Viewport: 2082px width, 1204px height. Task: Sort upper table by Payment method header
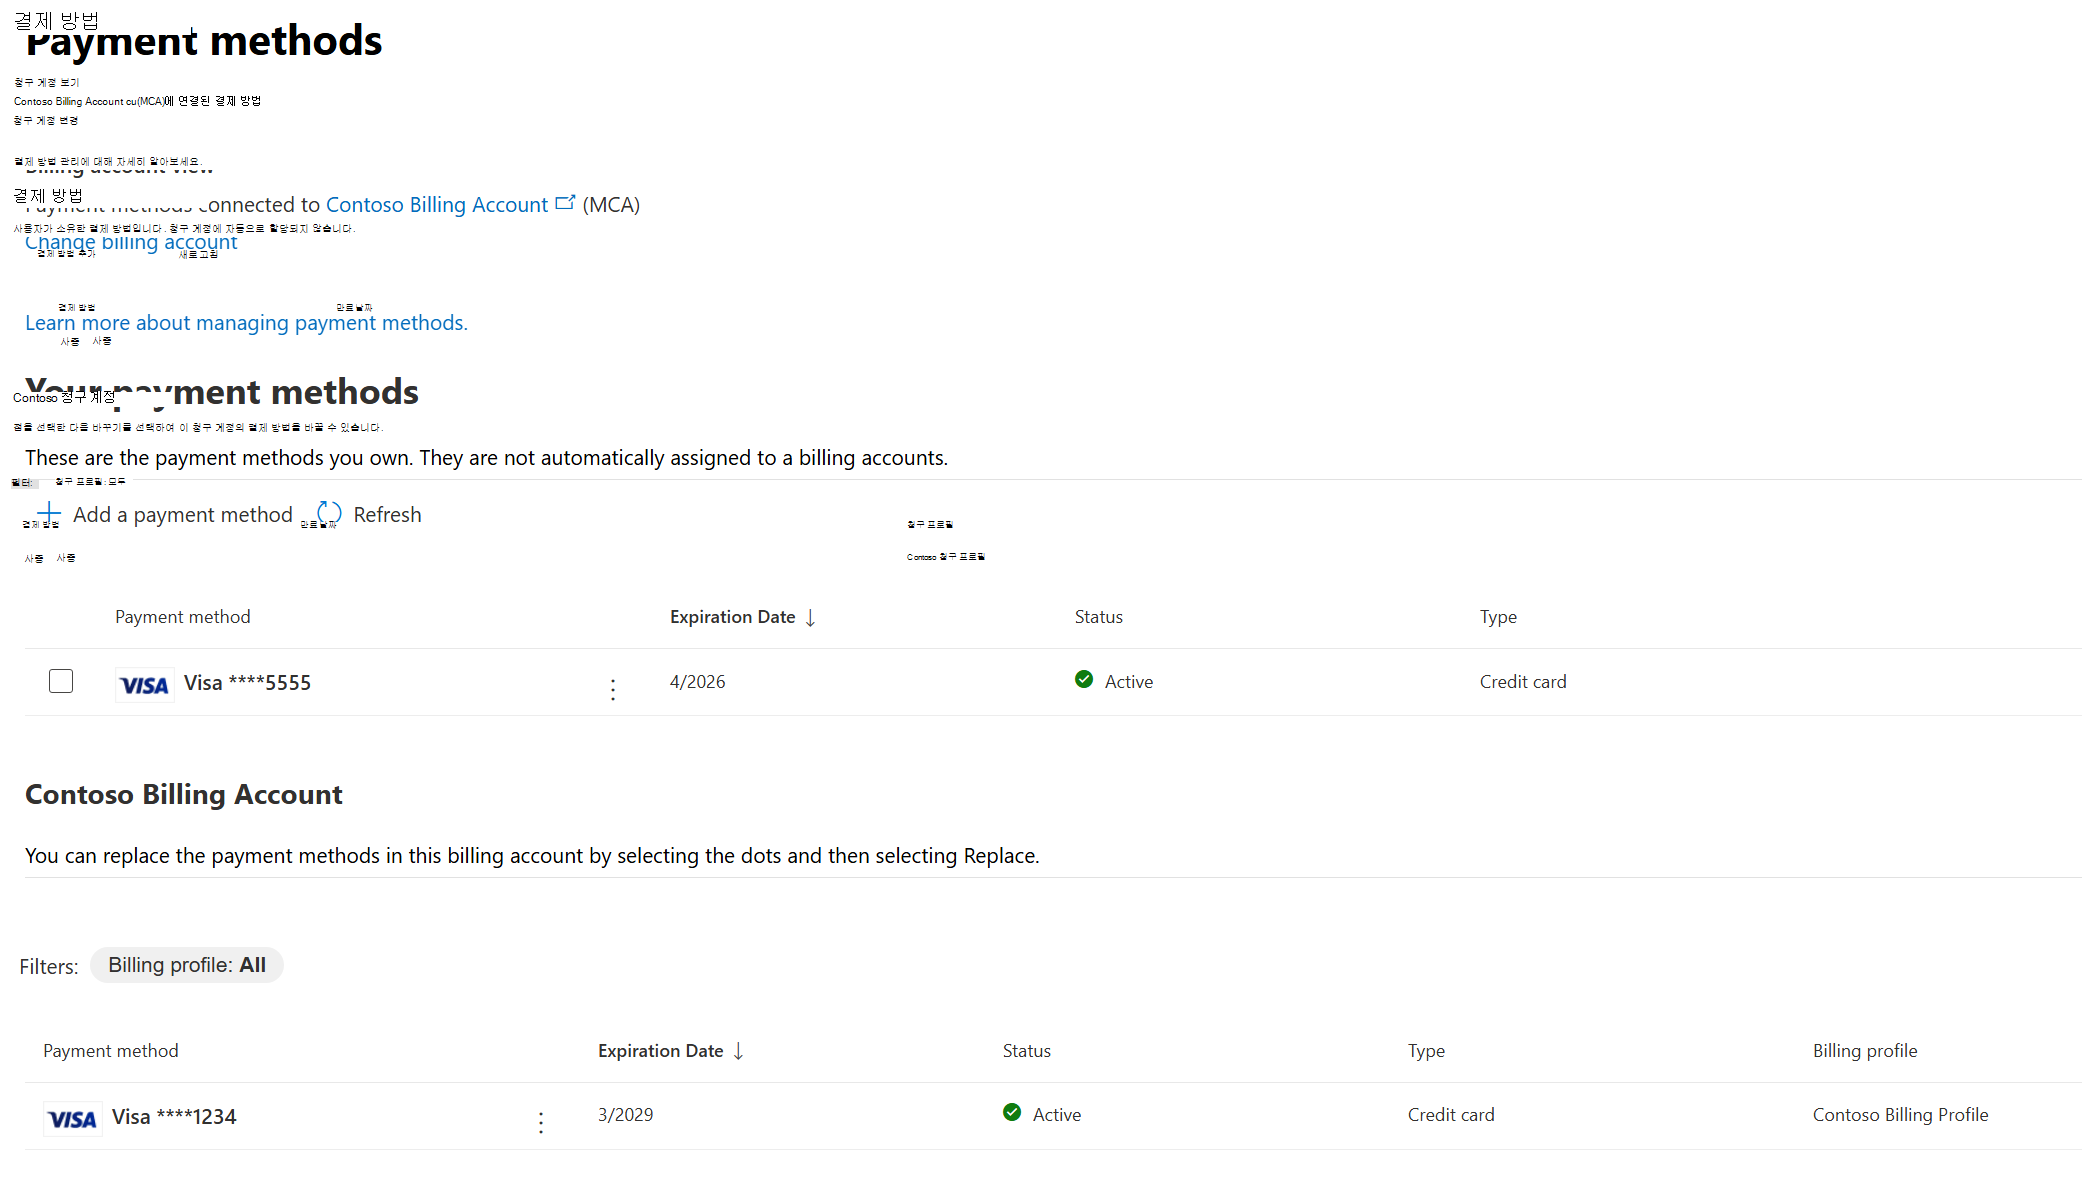(x=183, y=617)
